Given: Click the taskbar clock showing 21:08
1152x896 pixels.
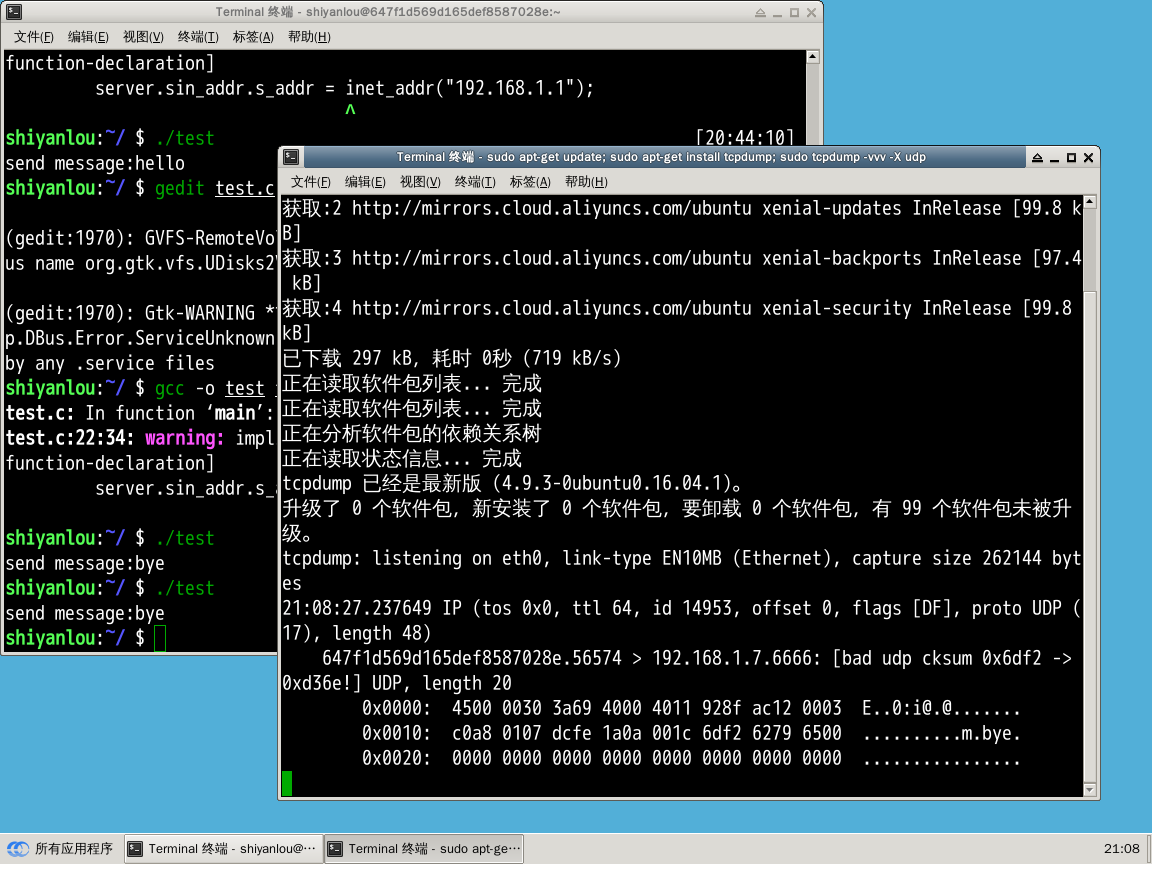Looking at the screenshot, I should [1121, 849].
